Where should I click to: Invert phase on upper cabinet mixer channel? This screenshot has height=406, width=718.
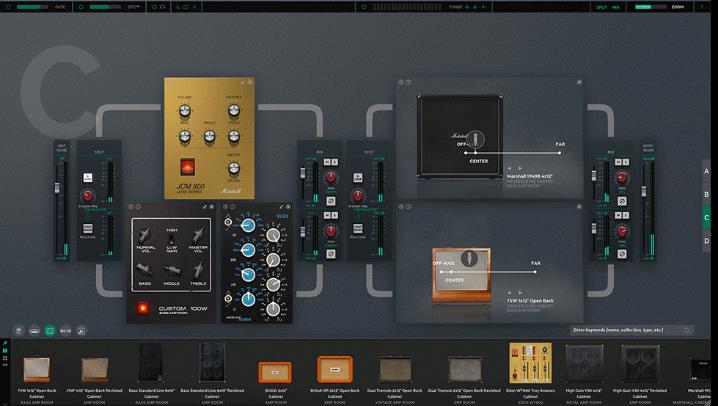[x=622, y=201]
